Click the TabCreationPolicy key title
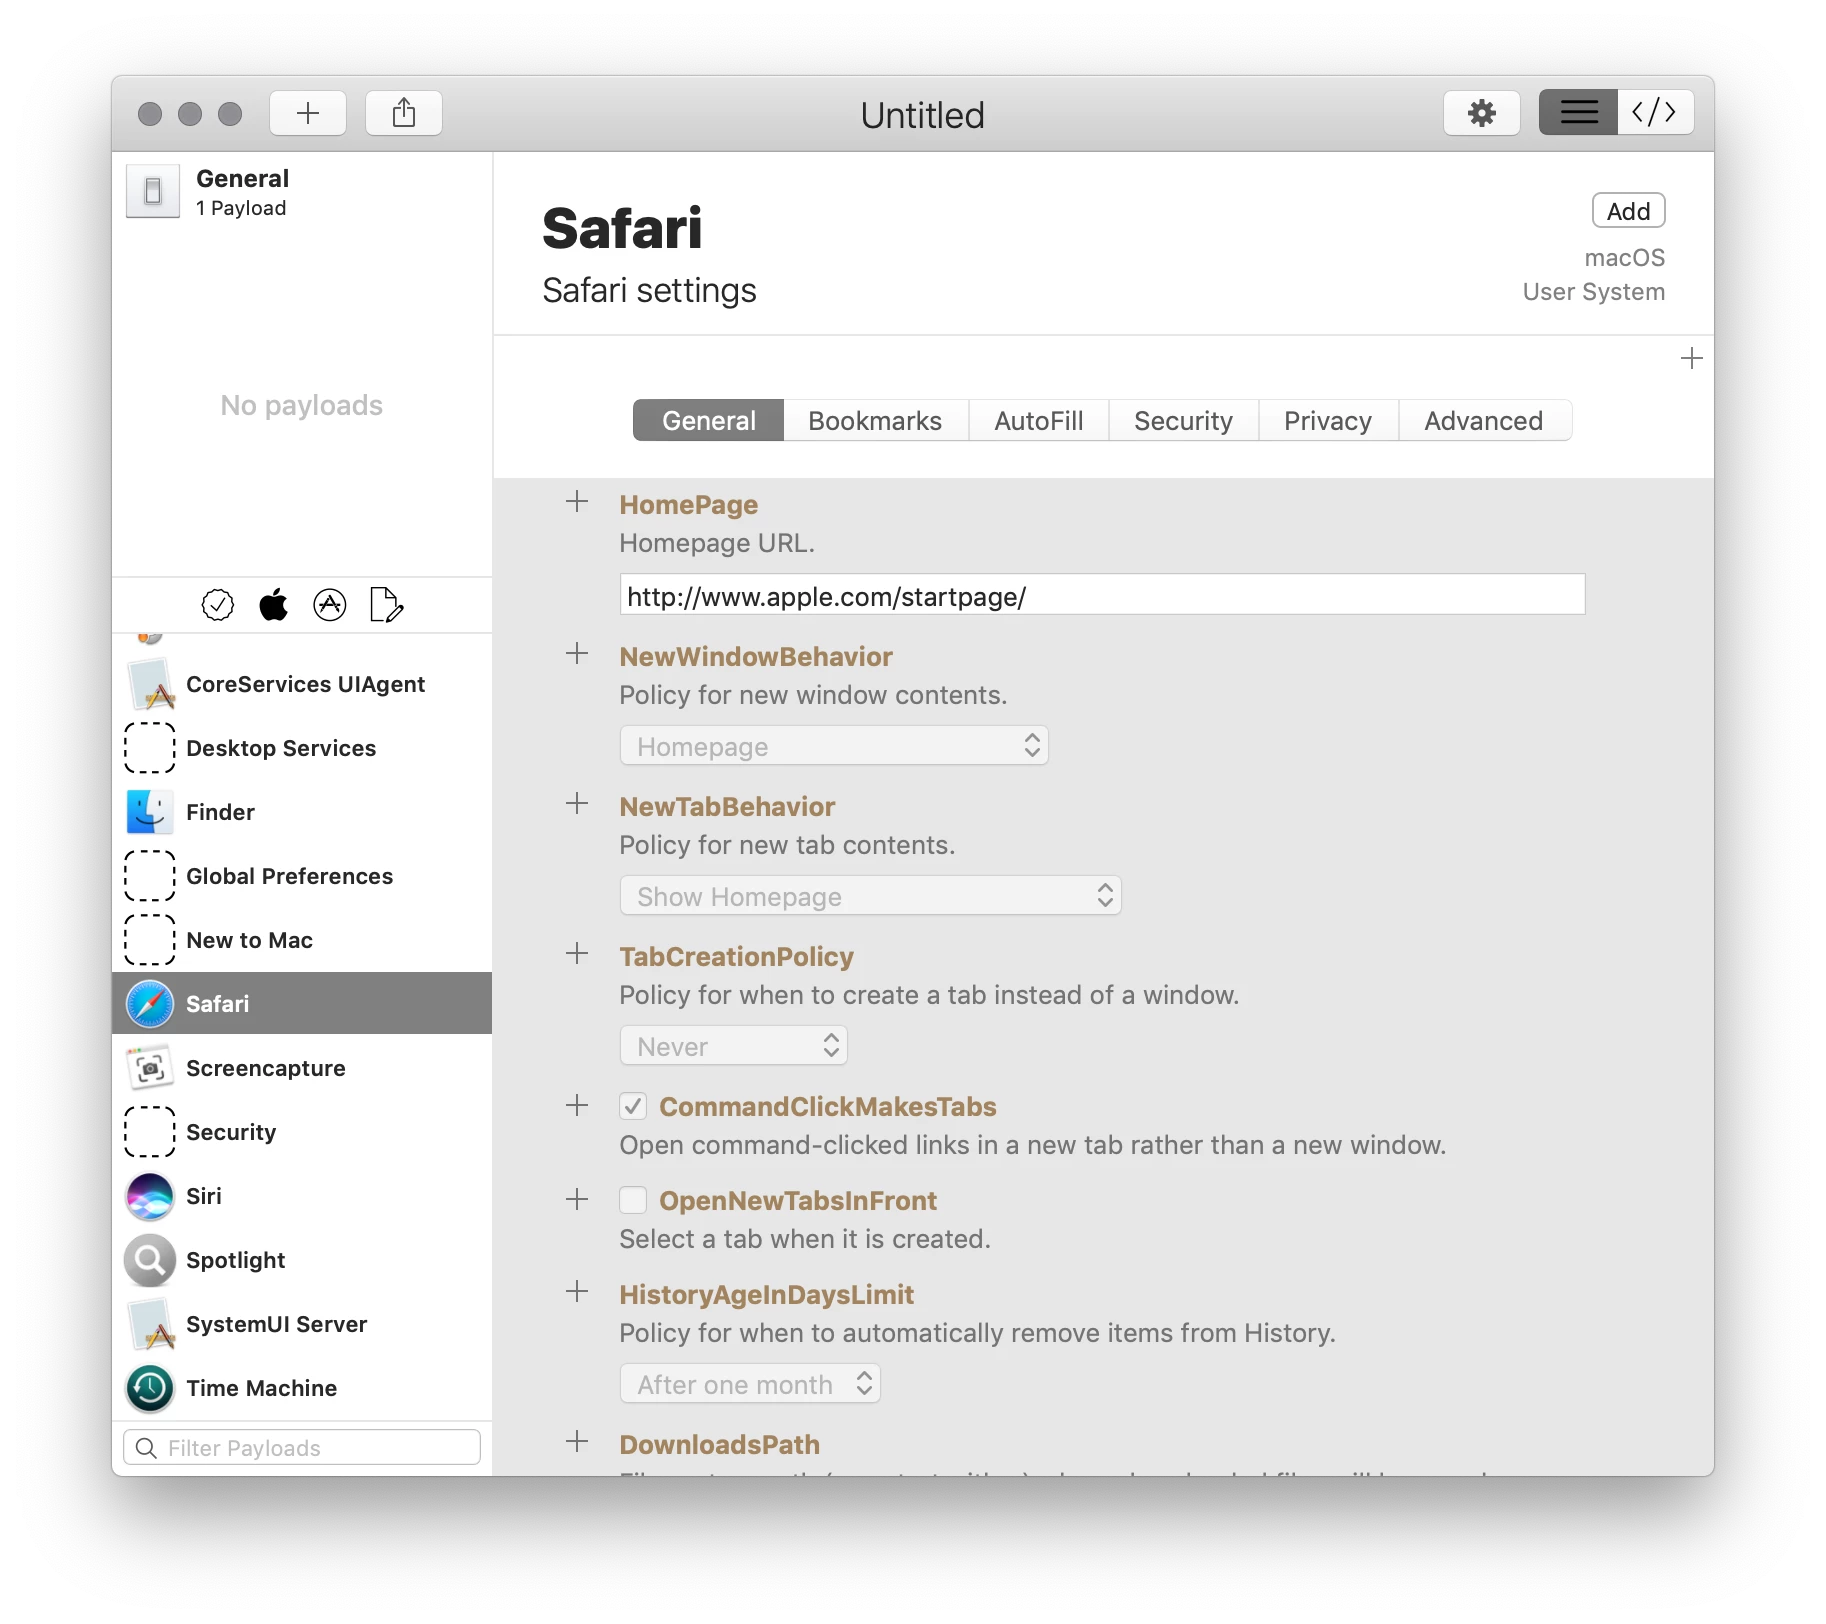Screen dimensions: 1826x1624 [736, 957]
